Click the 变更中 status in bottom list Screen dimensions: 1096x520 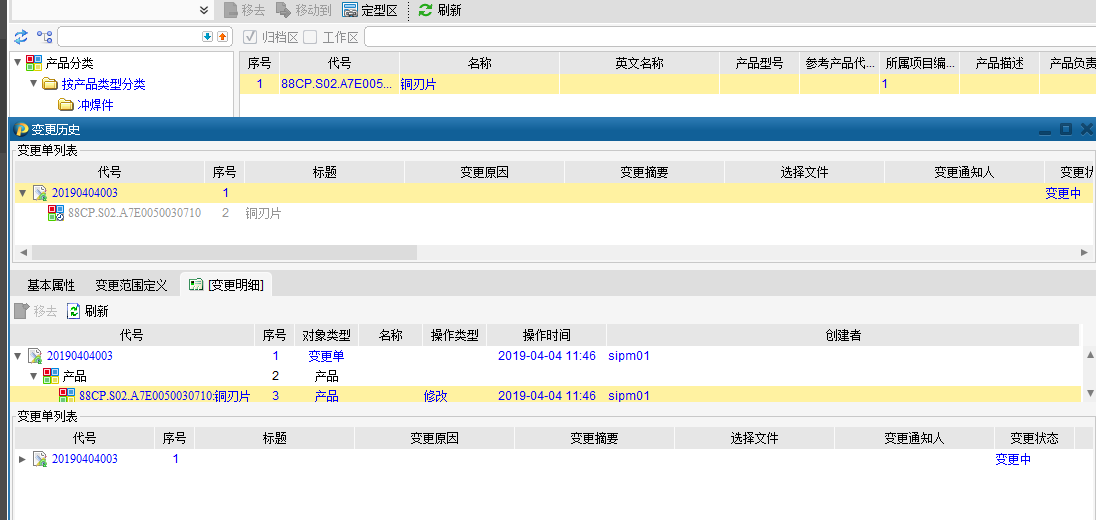point(1013,459)
